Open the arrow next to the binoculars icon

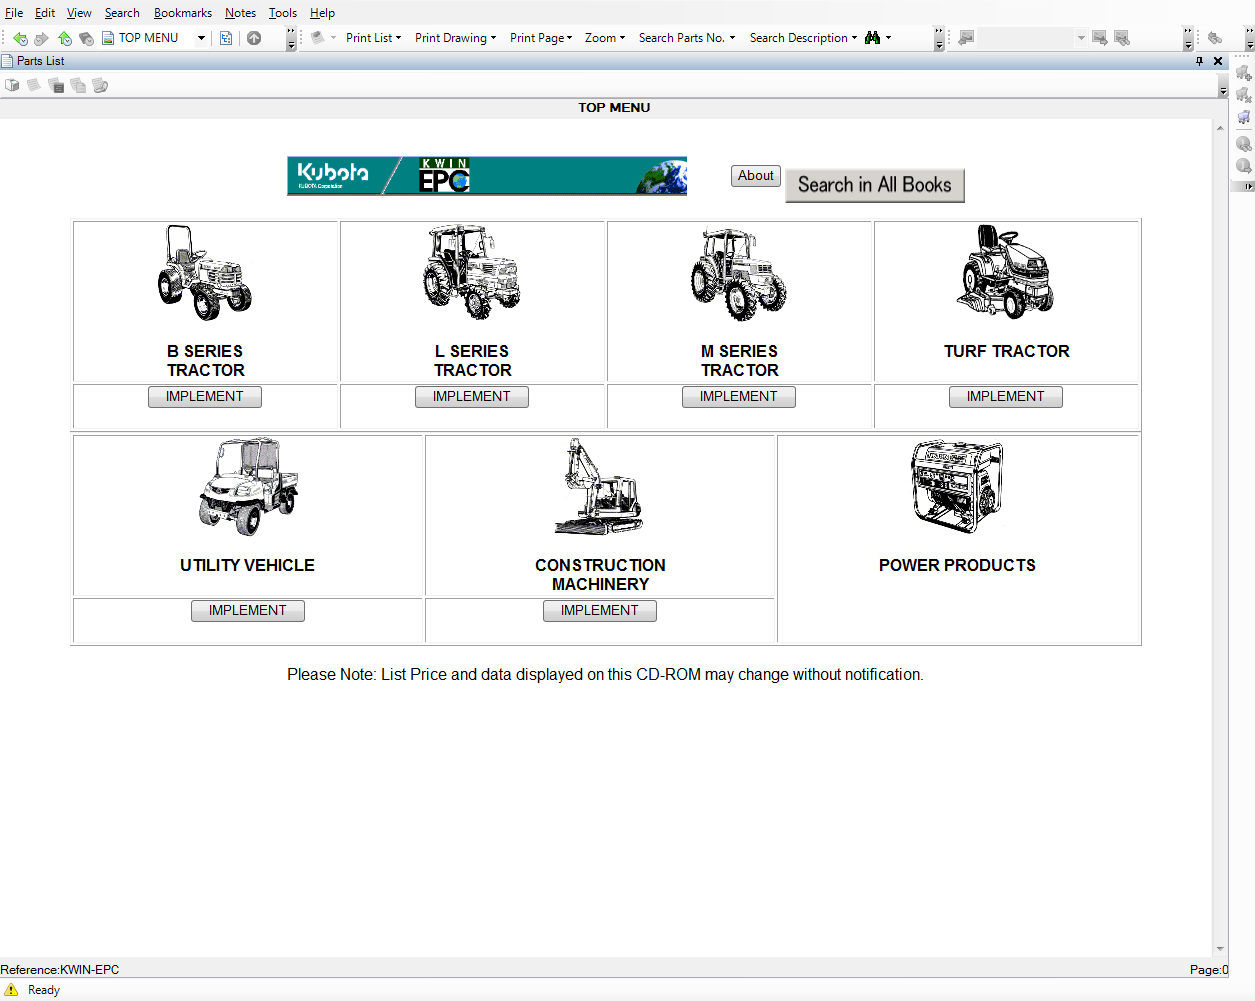888,38
